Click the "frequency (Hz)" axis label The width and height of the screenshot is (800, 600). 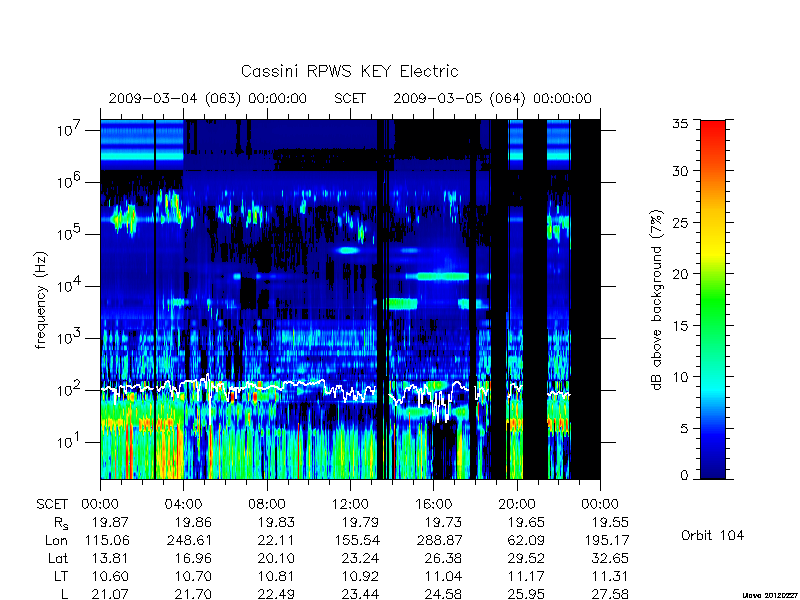[x=41, y=300]
